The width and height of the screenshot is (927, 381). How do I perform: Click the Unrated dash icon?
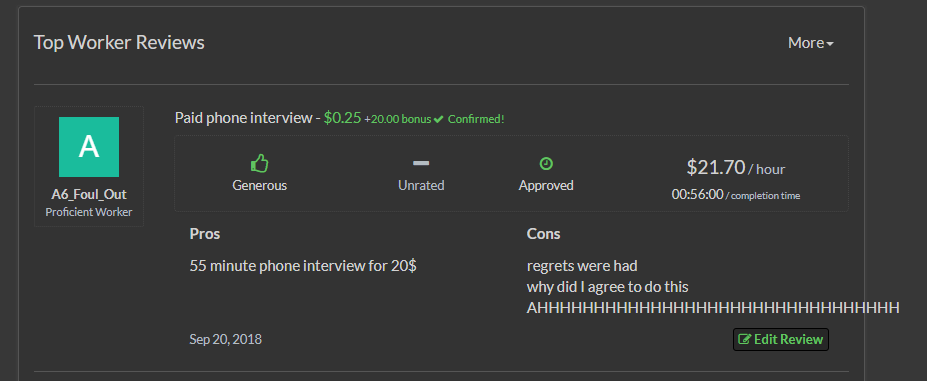tap(421, 163)
